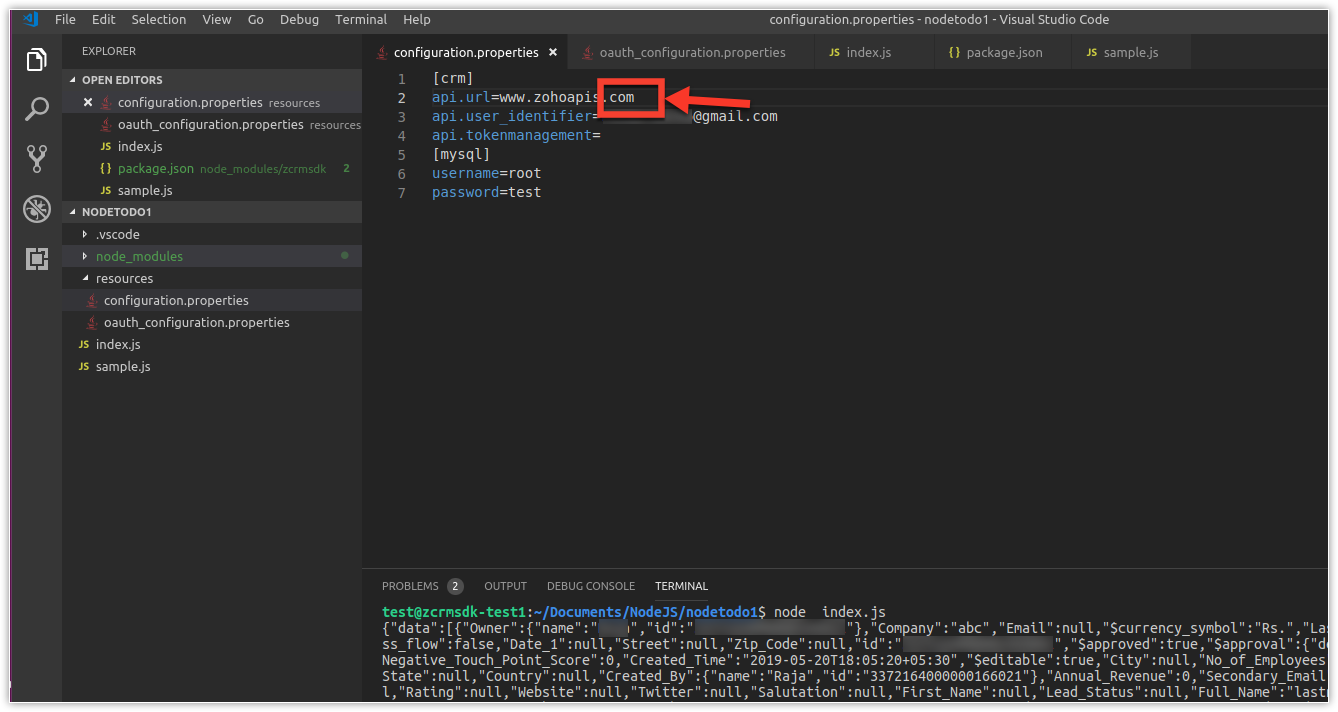
Task: Open package.json from Open Editors list
Action: pyautogui.click(x=212, y=168)
